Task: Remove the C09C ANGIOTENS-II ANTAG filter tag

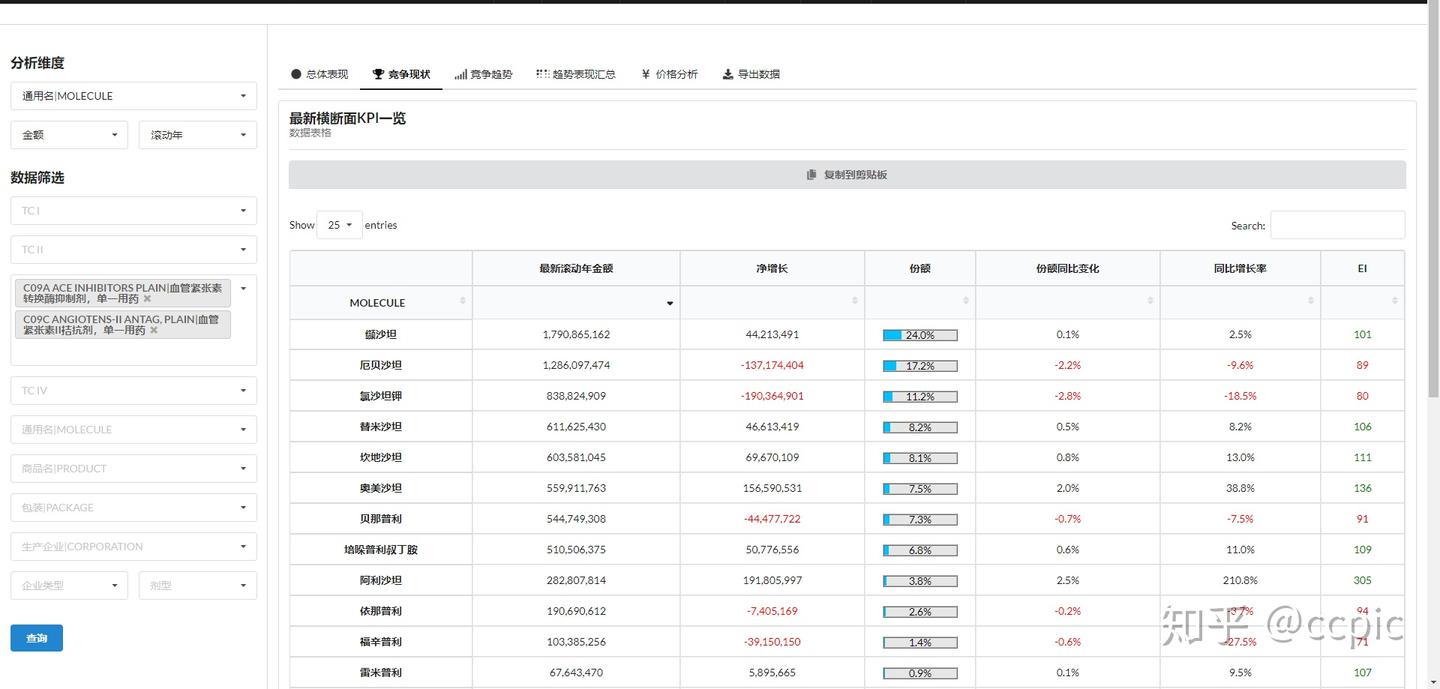Action: [x=154, y=330]
